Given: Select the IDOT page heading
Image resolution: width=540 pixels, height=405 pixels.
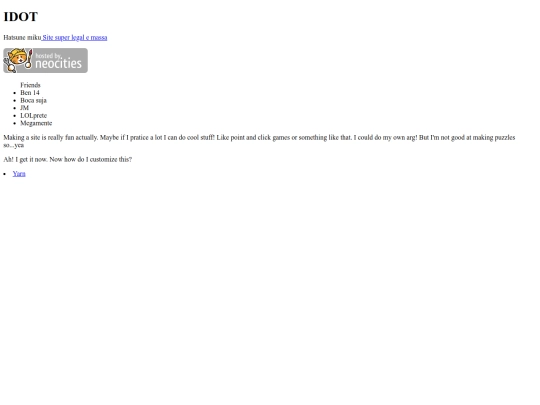Looking at the screenshot, I should click(x=21, y=17).
